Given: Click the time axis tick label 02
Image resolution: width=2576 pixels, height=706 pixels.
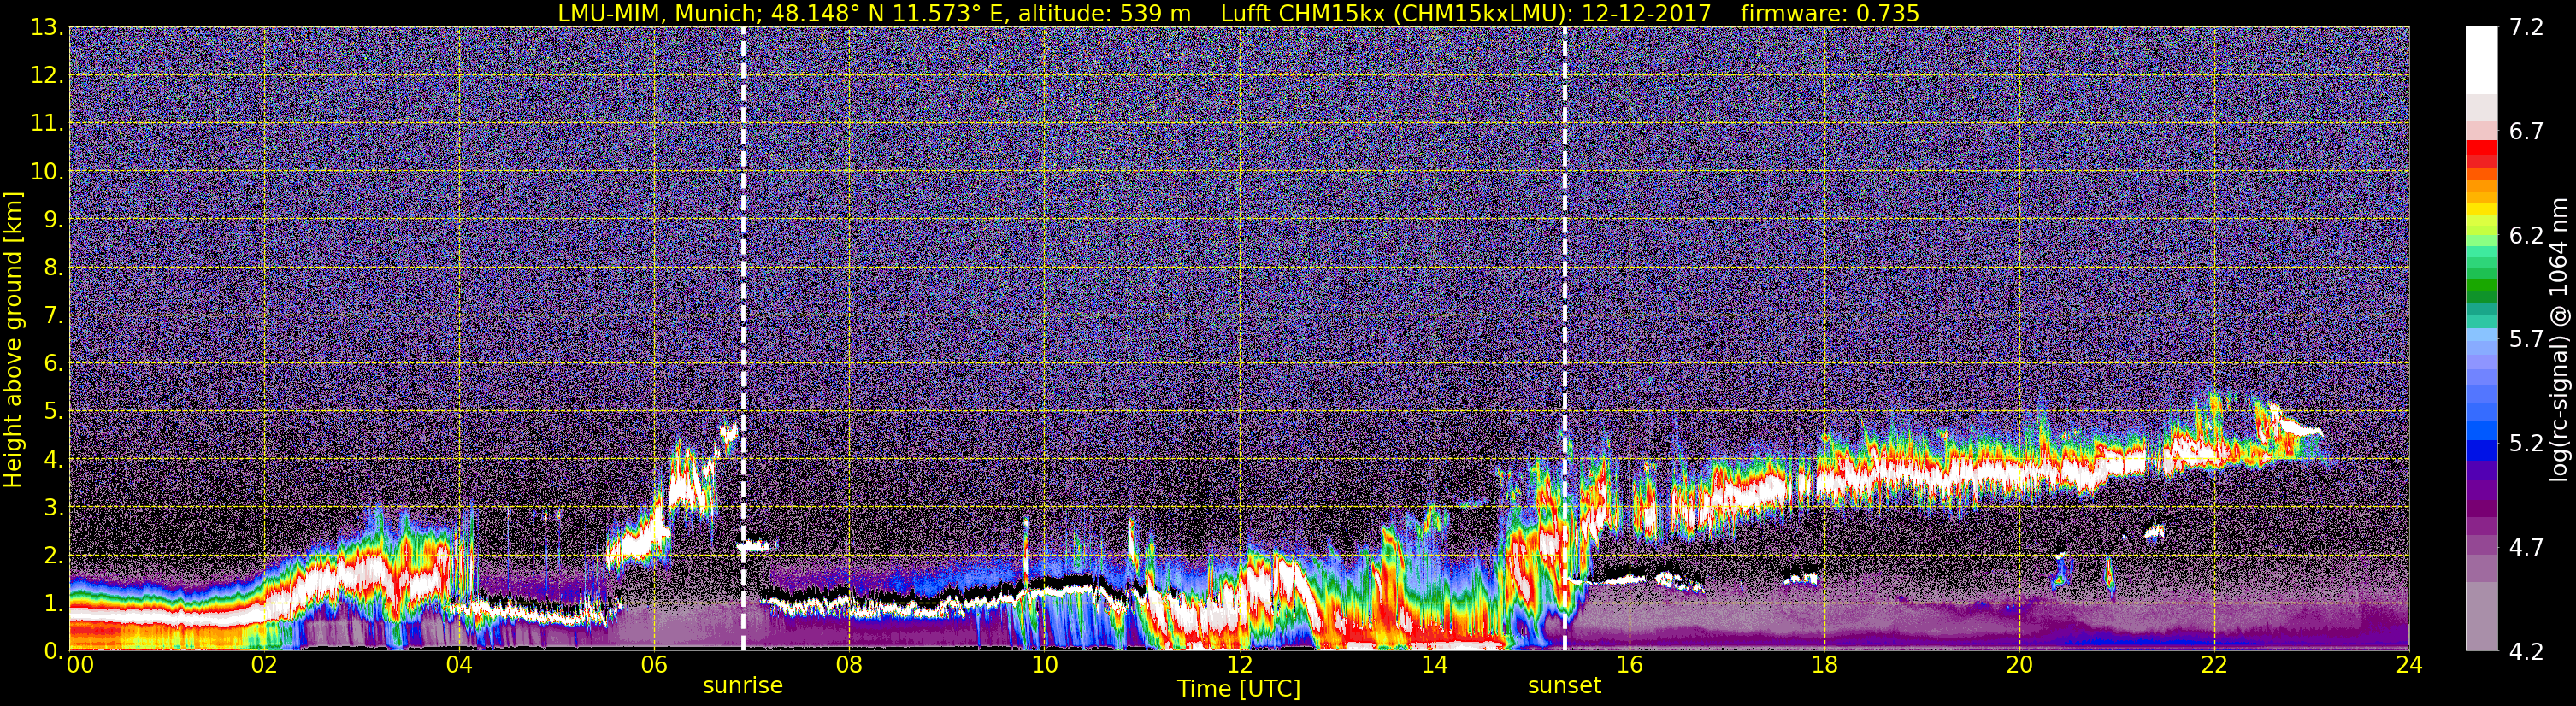Looking at the screenshot, I should coord(264,665).
